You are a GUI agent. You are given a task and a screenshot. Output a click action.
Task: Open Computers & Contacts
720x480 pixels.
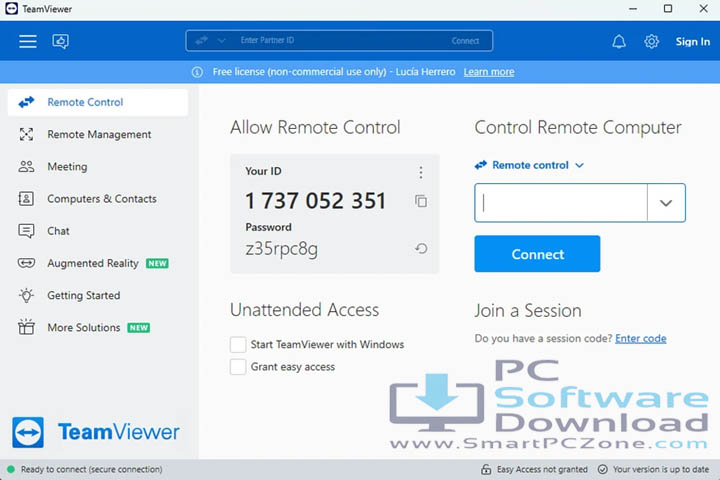98,198
